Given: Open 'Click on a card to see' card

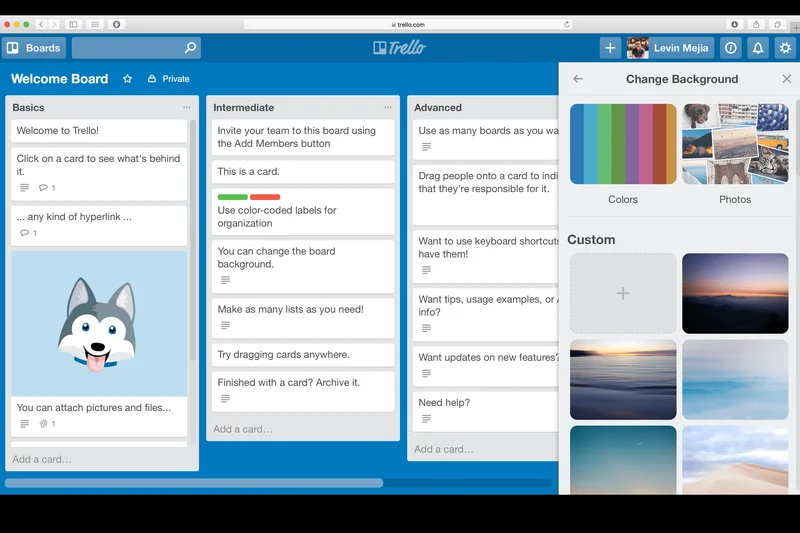Looking at the screenshot, I should coord(99,173).
